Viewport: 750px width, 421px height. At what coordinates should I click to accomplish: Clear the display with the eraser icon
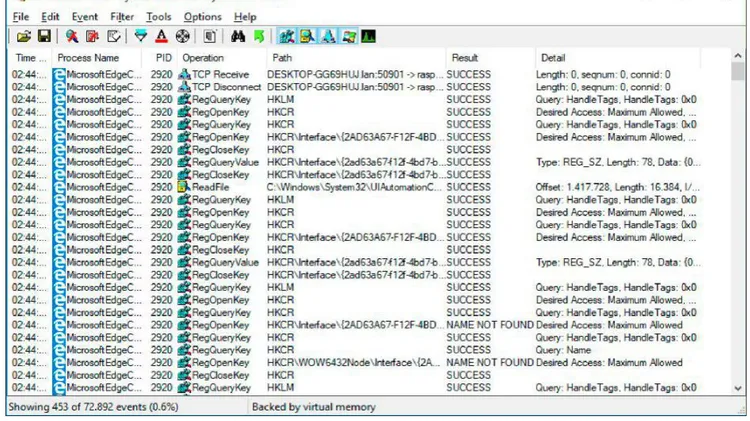pos(113,36)
